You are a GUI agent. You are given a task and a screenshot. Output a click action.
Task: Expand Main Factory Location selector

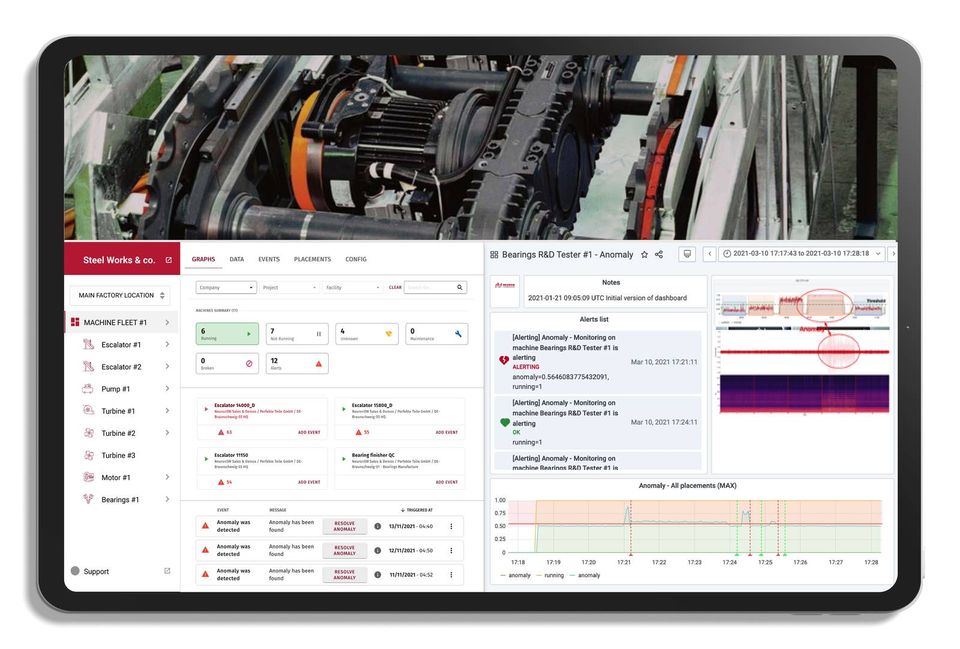(x=120, y=295)
